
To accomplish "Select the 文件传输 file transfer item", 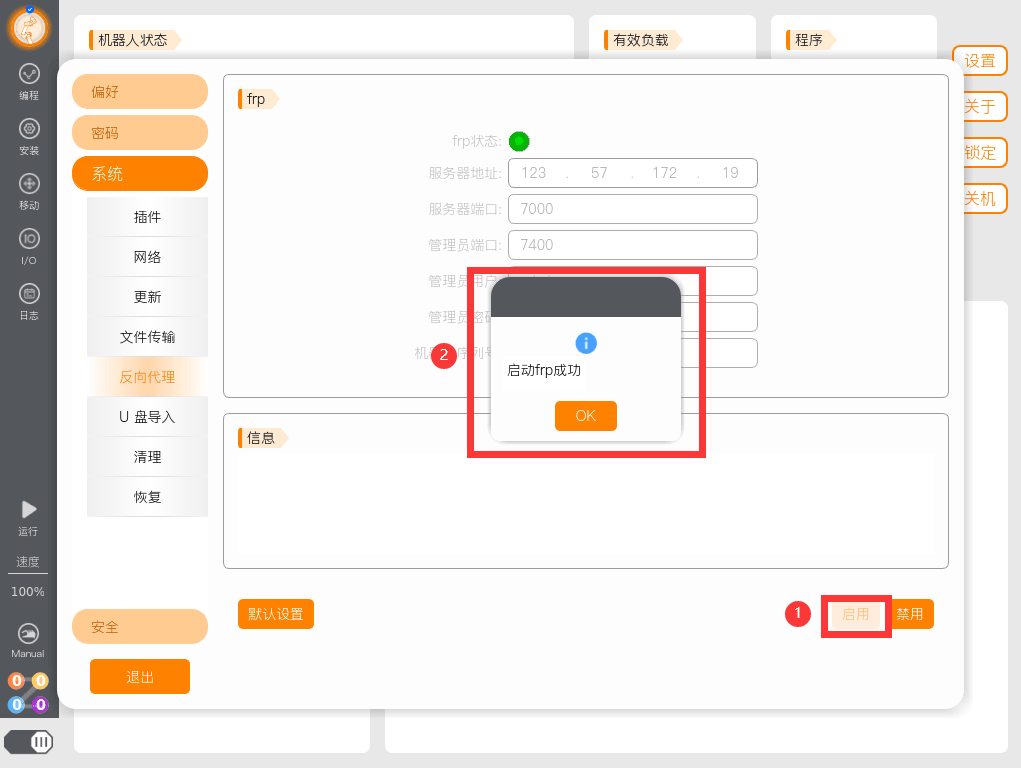I will tap(147, 337).
